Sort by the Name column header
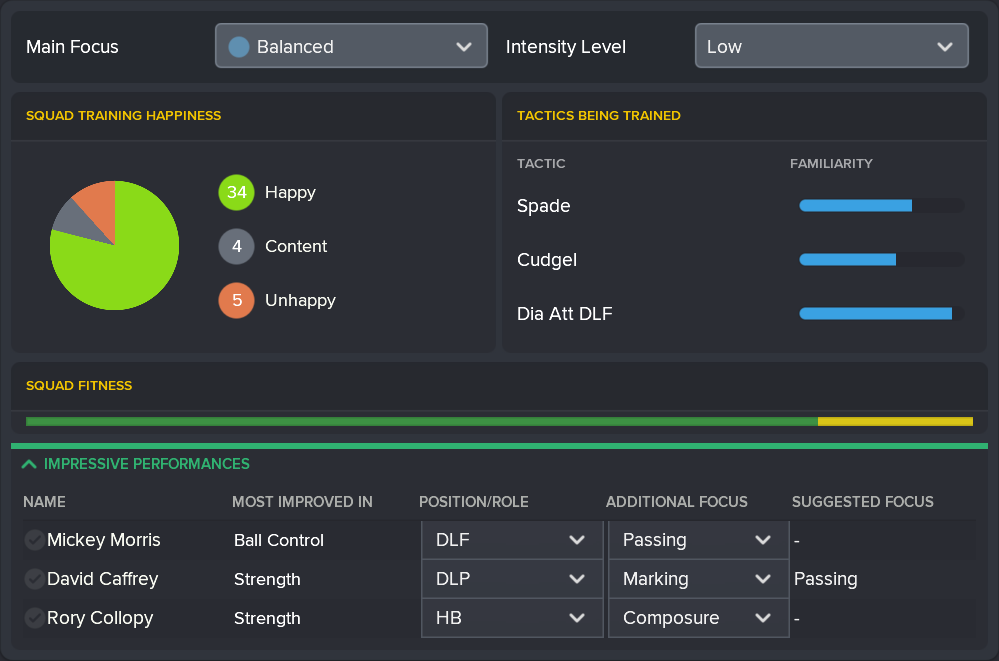This screenshot has width=999, height=661. [x=44, y=502]
